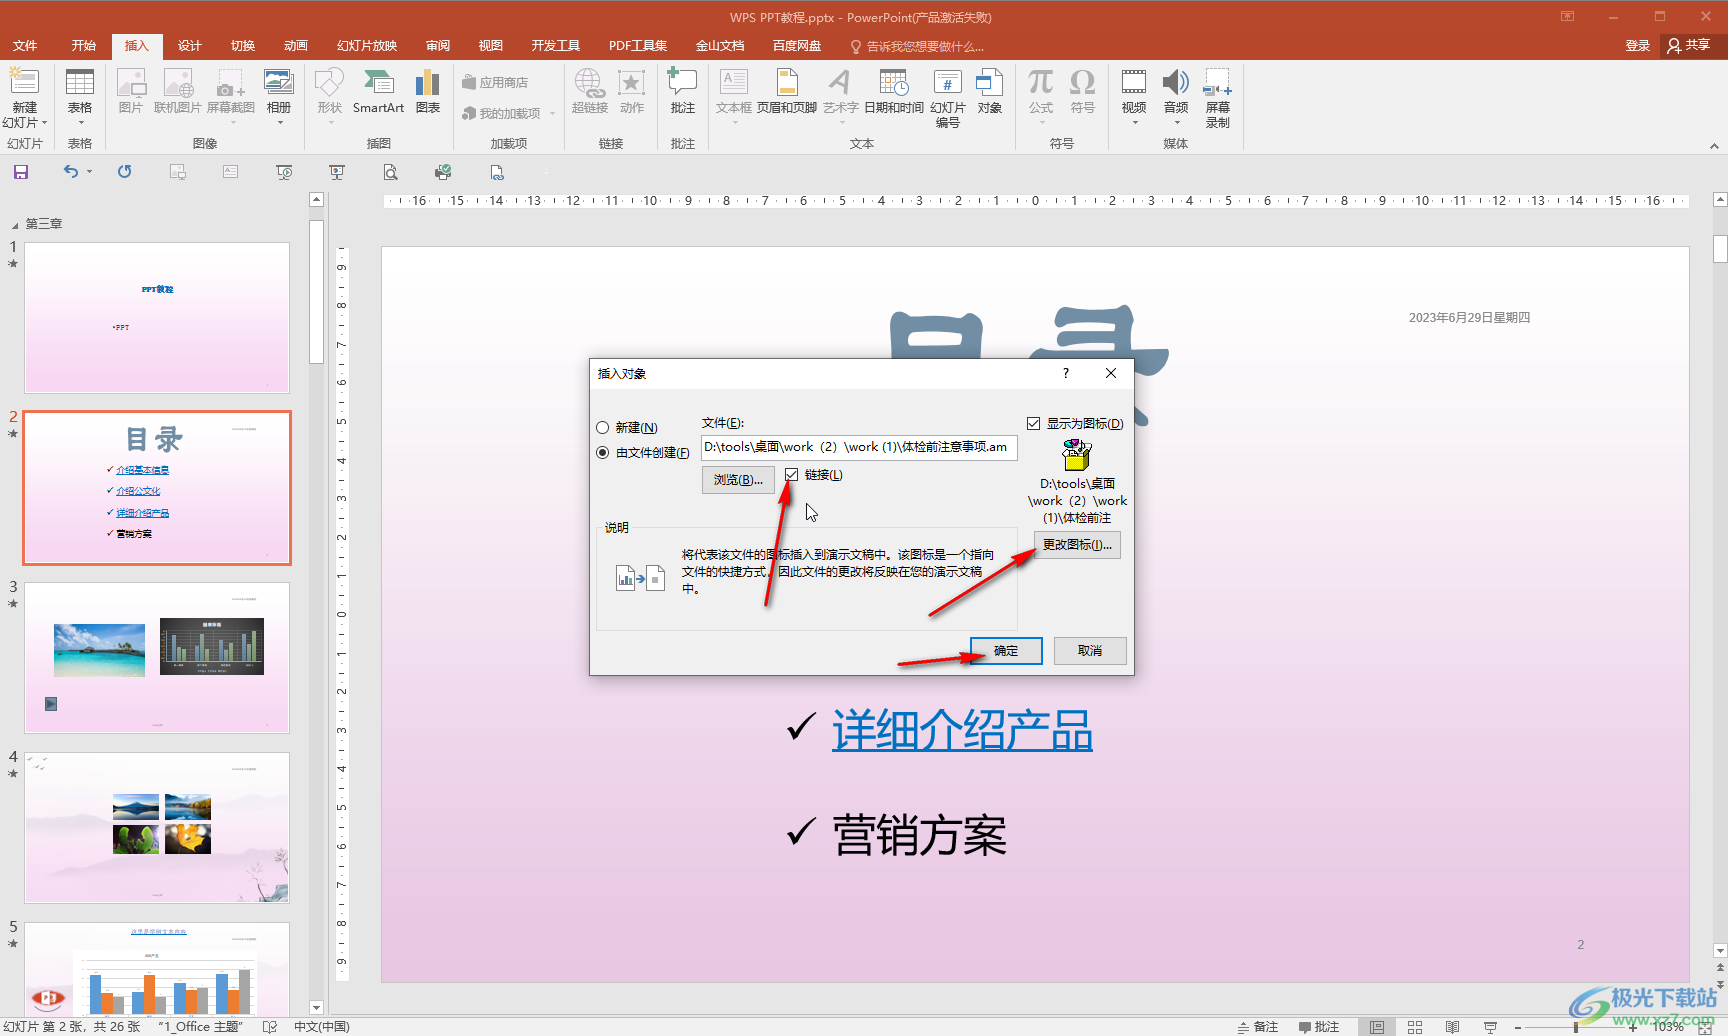Cancel the Insert Object dialog

point(1090,651)
